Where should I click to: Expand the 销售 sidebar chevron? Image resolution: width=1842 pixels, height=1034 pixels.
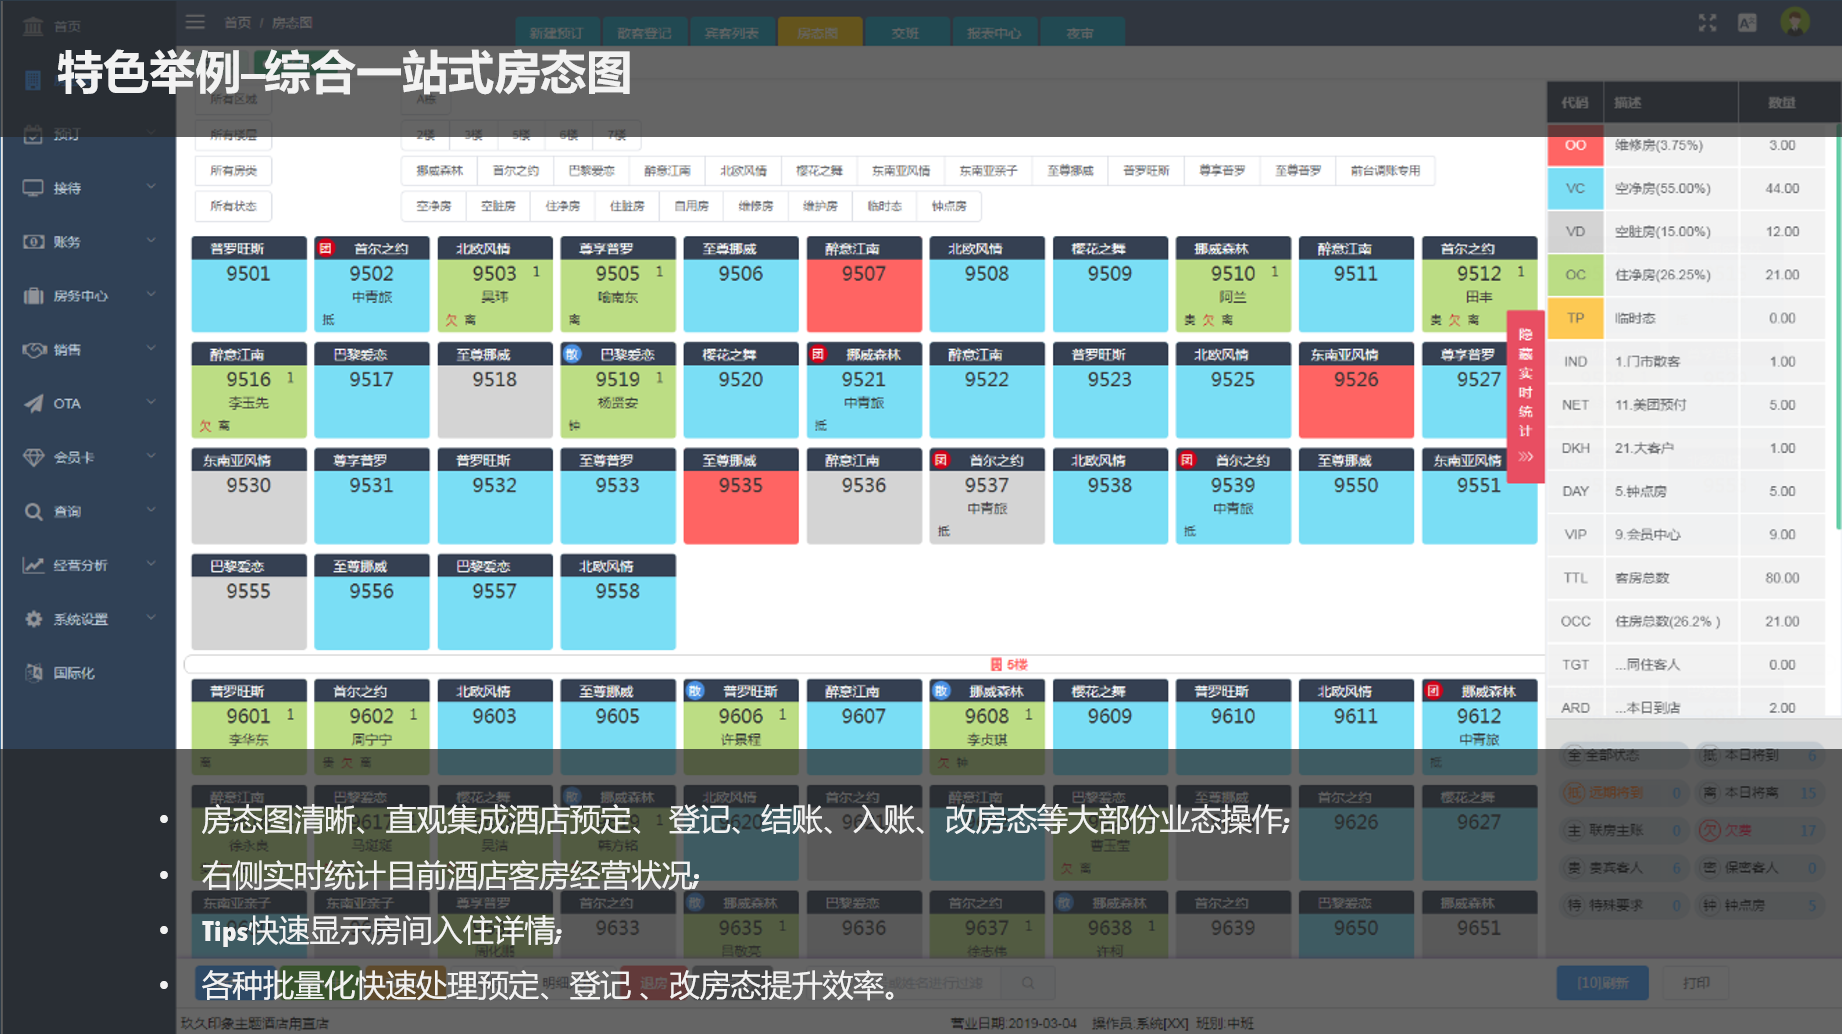151,349
